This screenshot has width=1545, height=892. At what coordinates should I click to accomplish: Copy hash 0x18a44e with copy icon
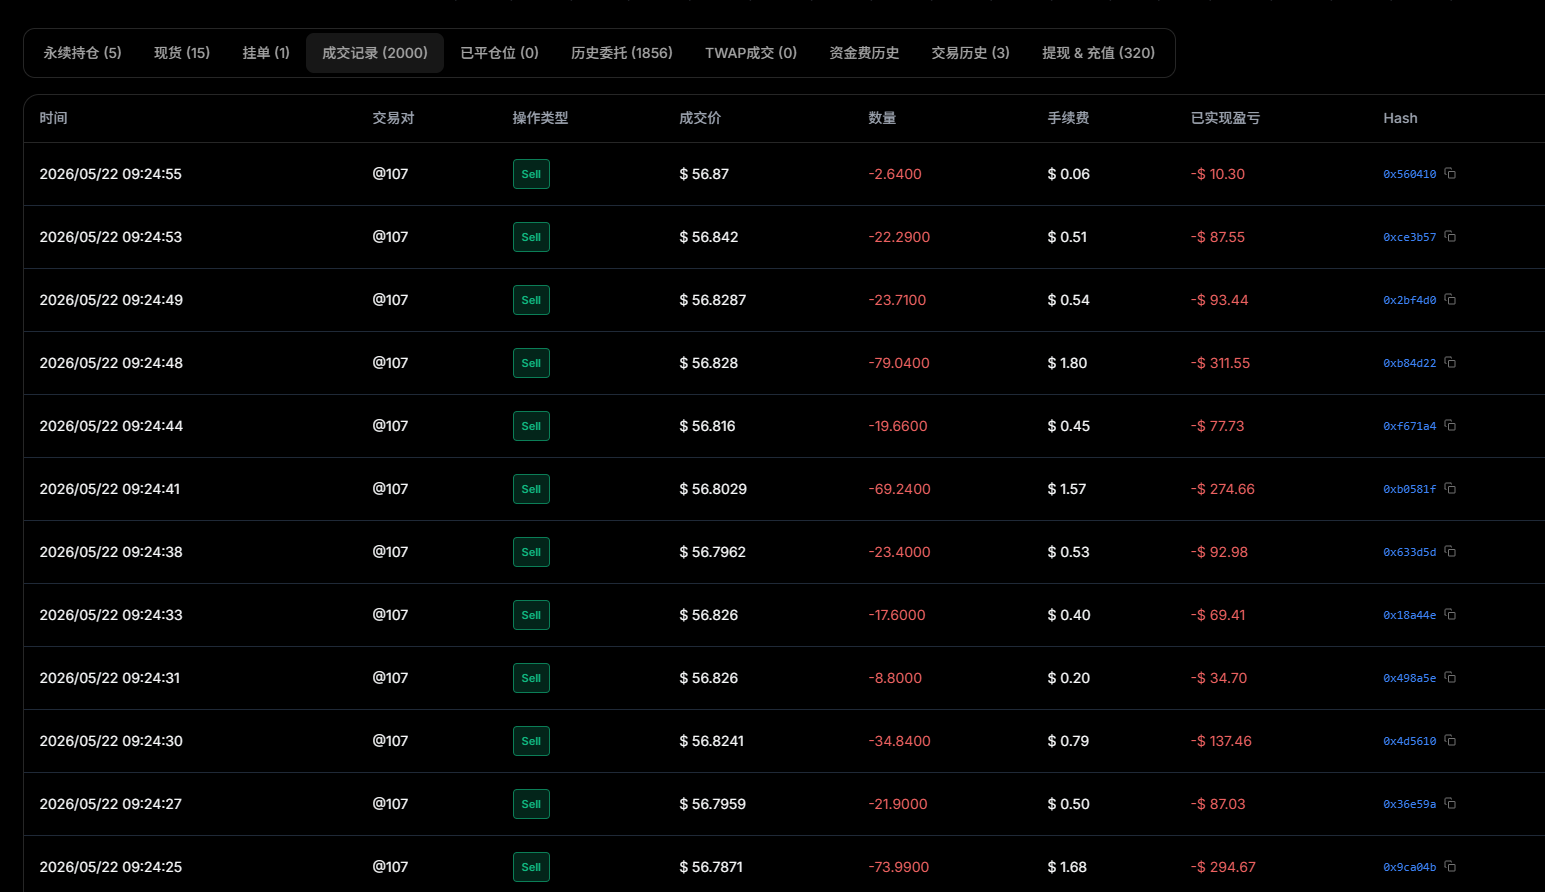point(1450,614)
